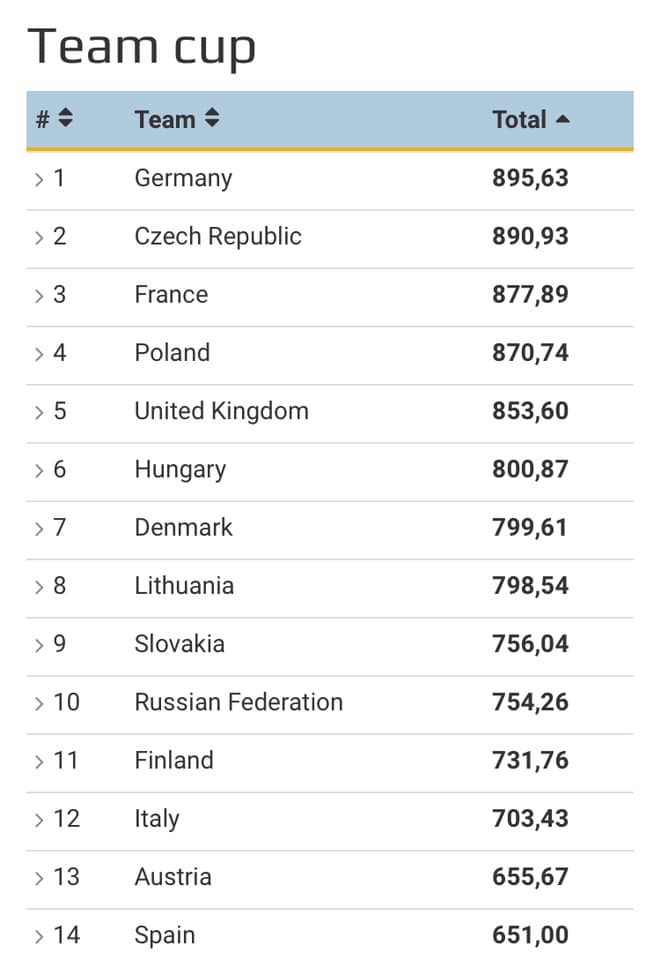Expand the United Kingdom row
The image size is (660, 960).
click(x=39, y=411)
